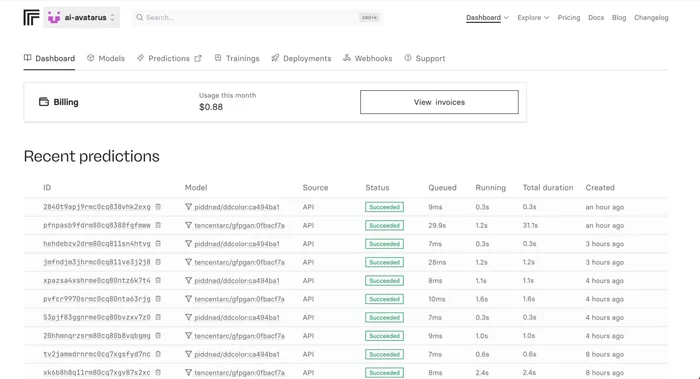Viewport: 700px width, 379px height.
Task: Click the model icon in the pvfcr9970srmc row
Action: tap(188, 299)
